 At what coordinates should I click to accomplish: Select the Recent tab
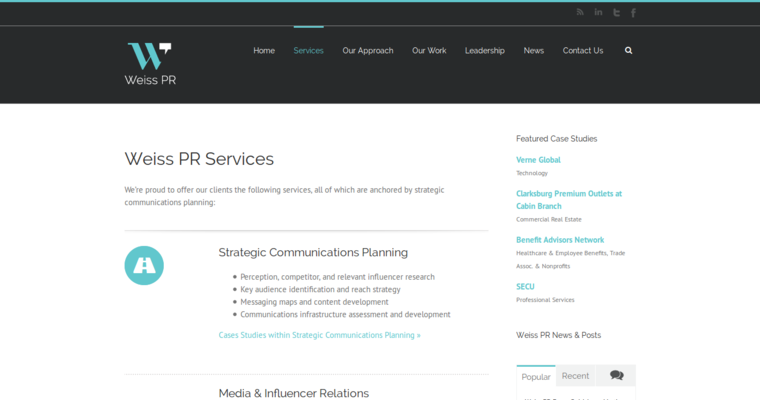pyautogui.click(x=575, y=376)
